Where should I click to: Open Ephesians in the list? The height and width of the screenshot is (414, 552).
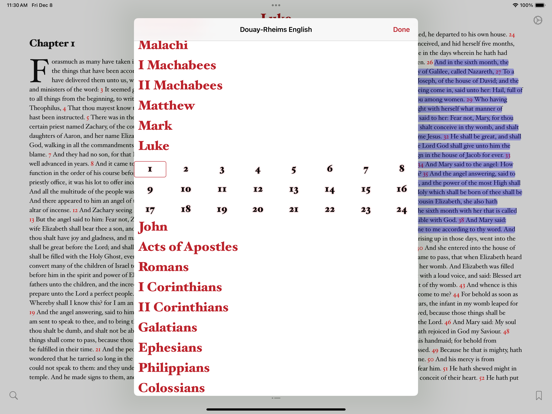[170, 348]
